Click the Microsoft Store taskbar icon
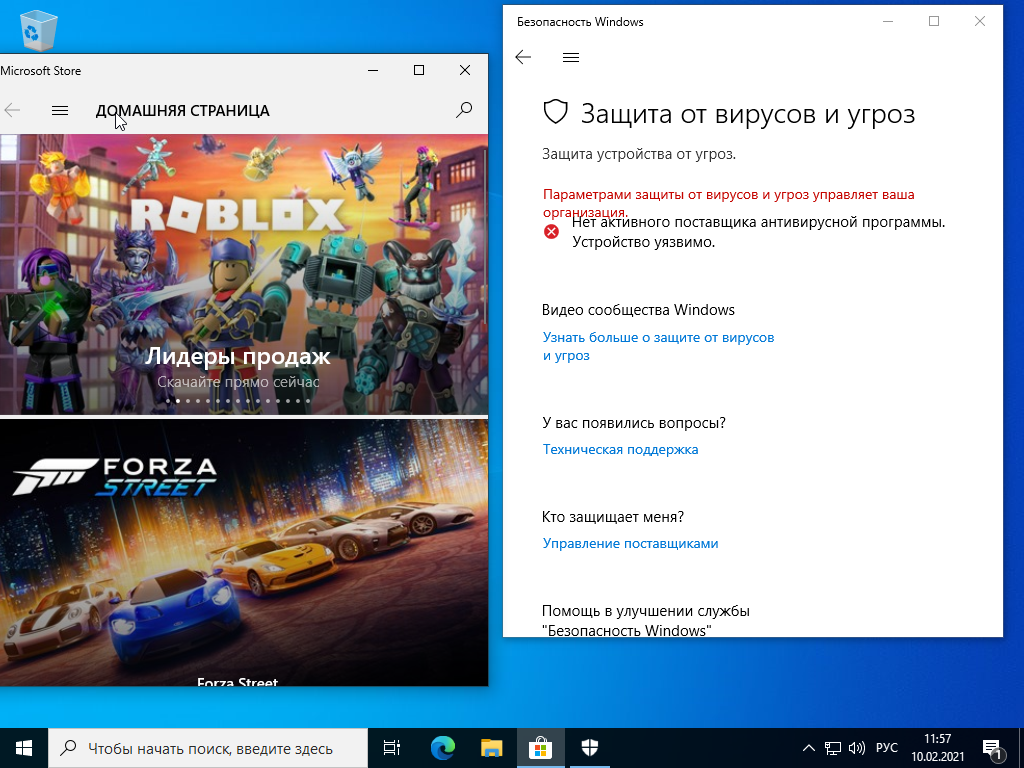This screenshot has width=1024, height=768. 541,748
